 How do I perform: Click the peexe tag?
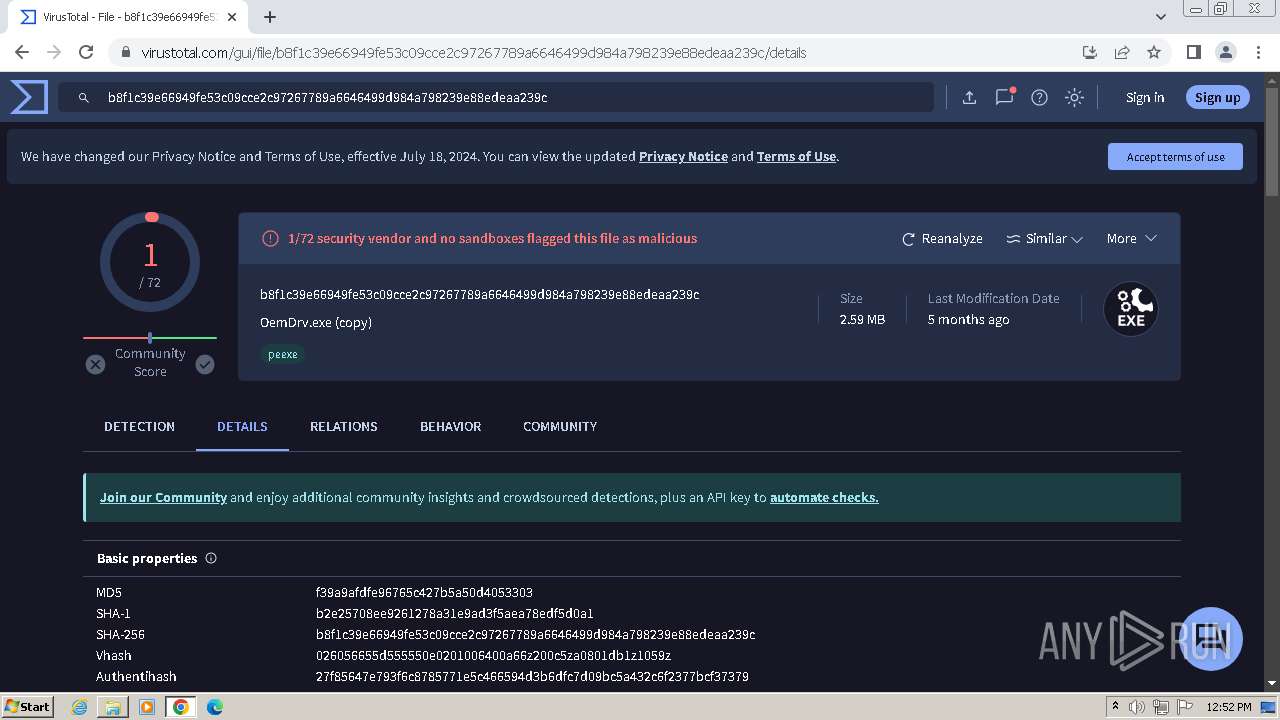click(x=282, y=354)
